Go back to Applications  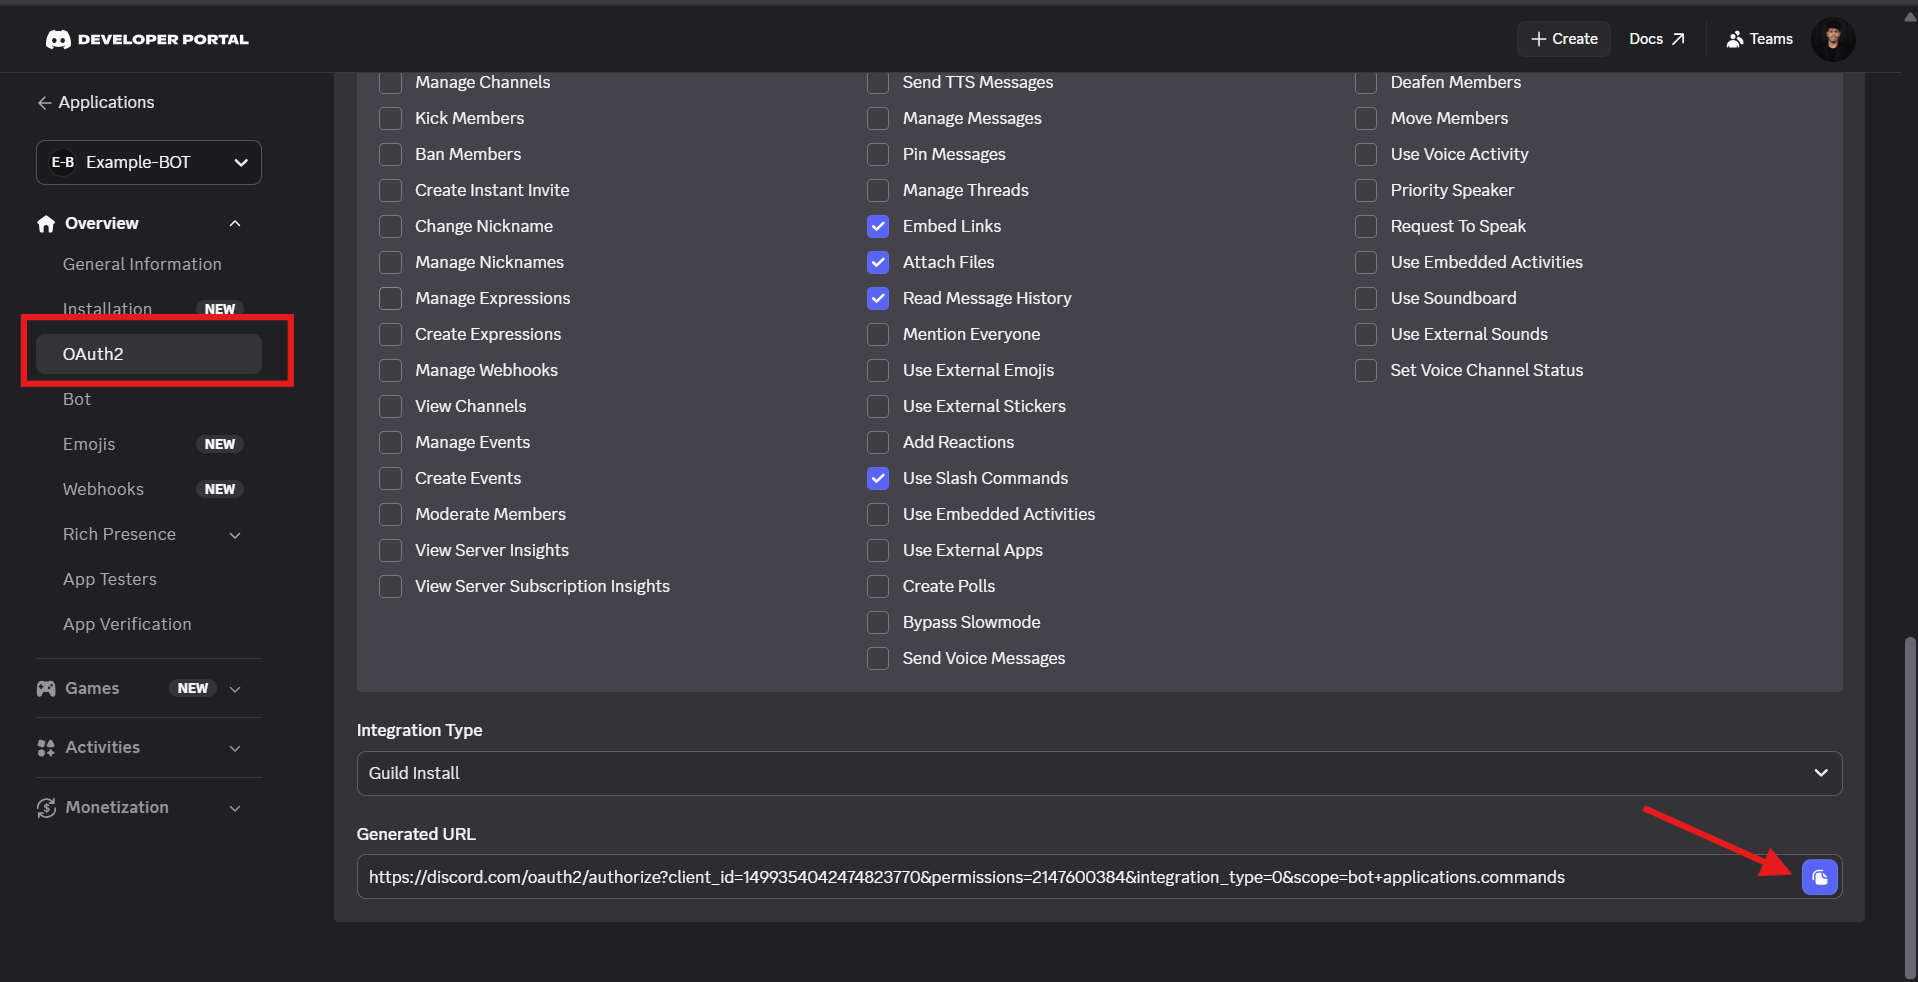click(x=96, y=102)
